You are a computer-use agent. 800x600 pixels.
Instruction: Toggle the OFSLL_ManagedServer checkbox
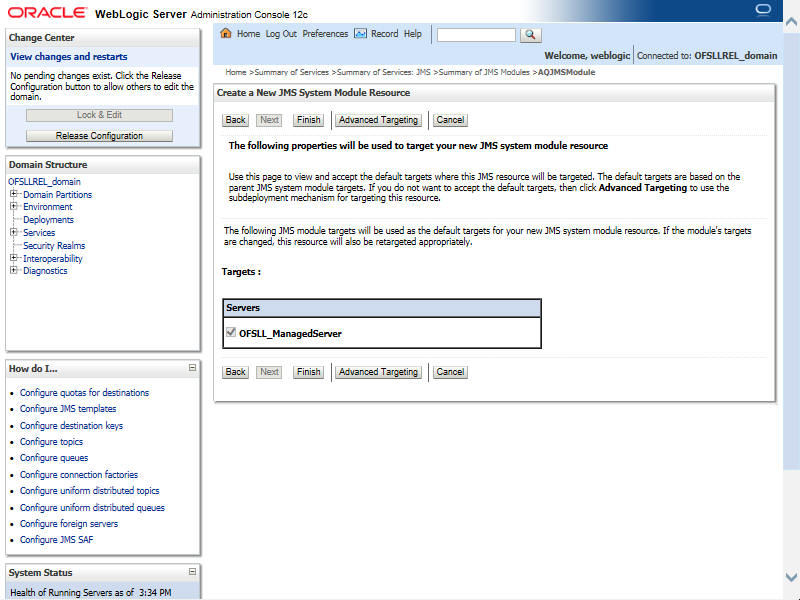point(231,333)
